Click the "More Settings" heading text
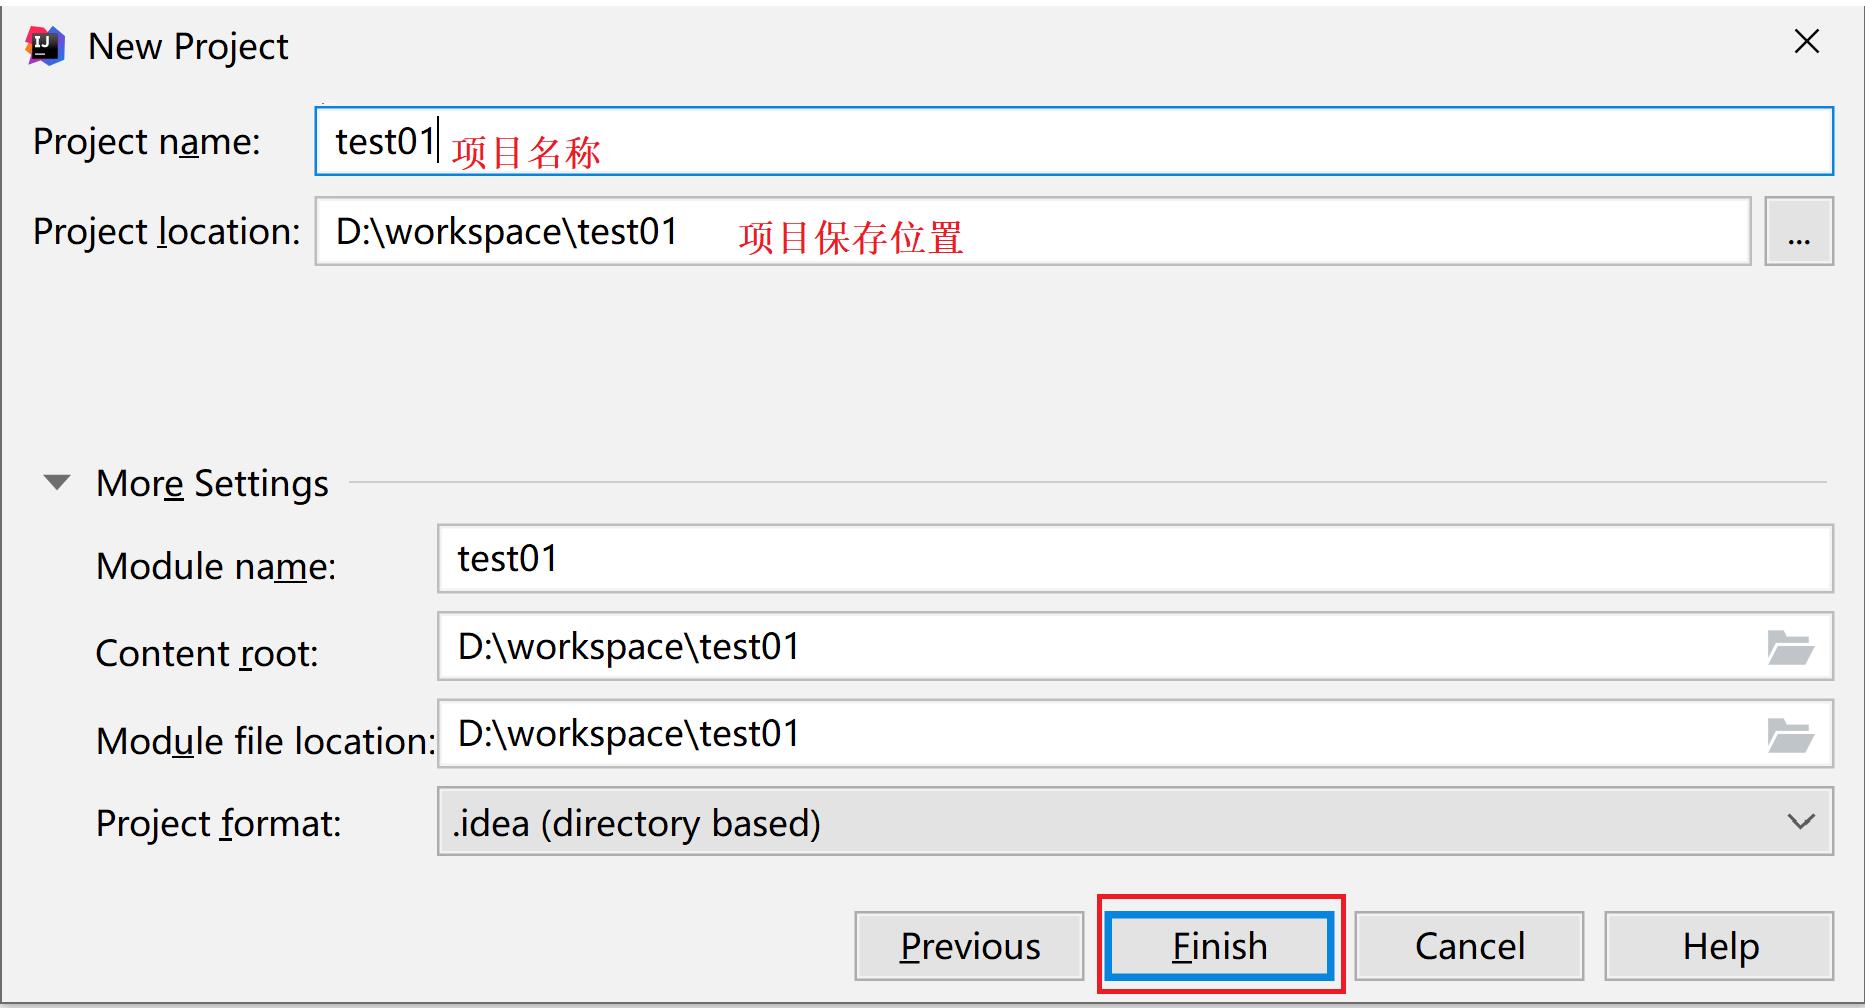 tap(212, 484)
